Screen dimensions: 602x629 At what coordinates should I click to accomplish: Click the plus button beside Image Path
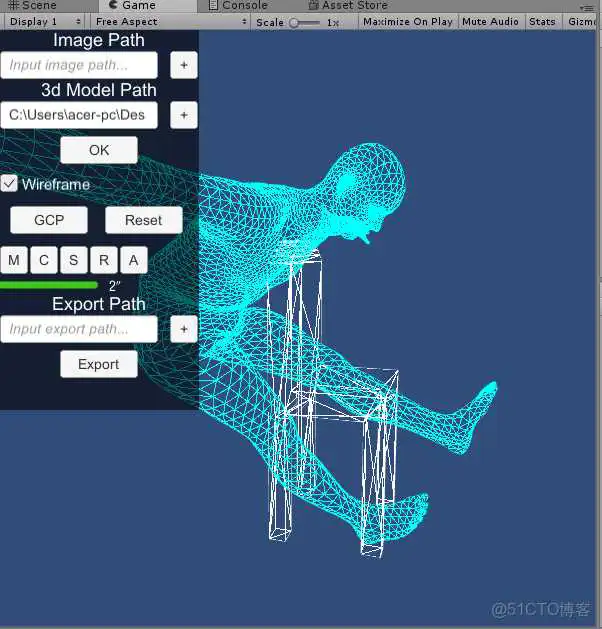[183, 65]
